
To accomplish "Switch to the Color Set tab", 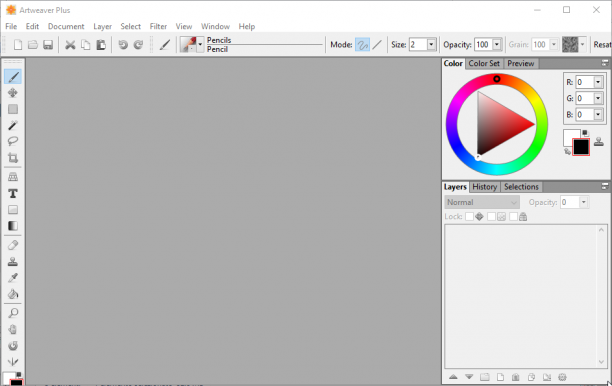I will coord(484,64).
